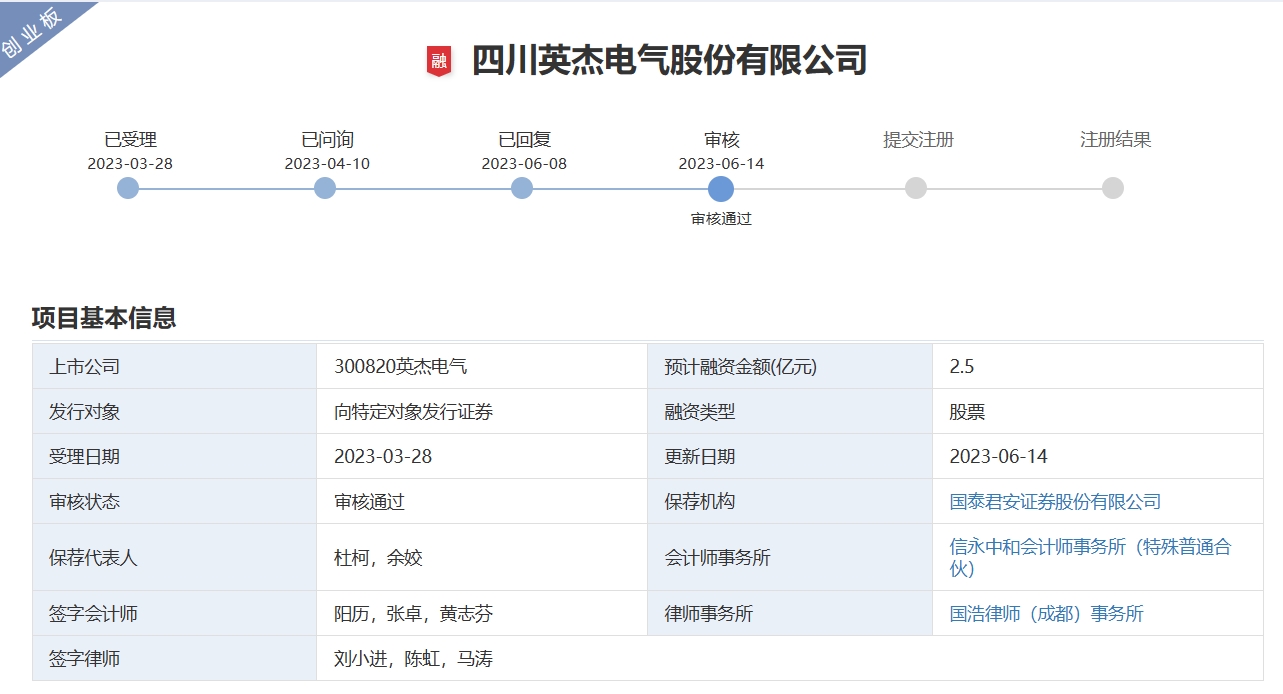This screenshot has height=694, width=1283.
Task: Open 信永中和会计师事务所 accounting firm link
Action: (1090, 557)
